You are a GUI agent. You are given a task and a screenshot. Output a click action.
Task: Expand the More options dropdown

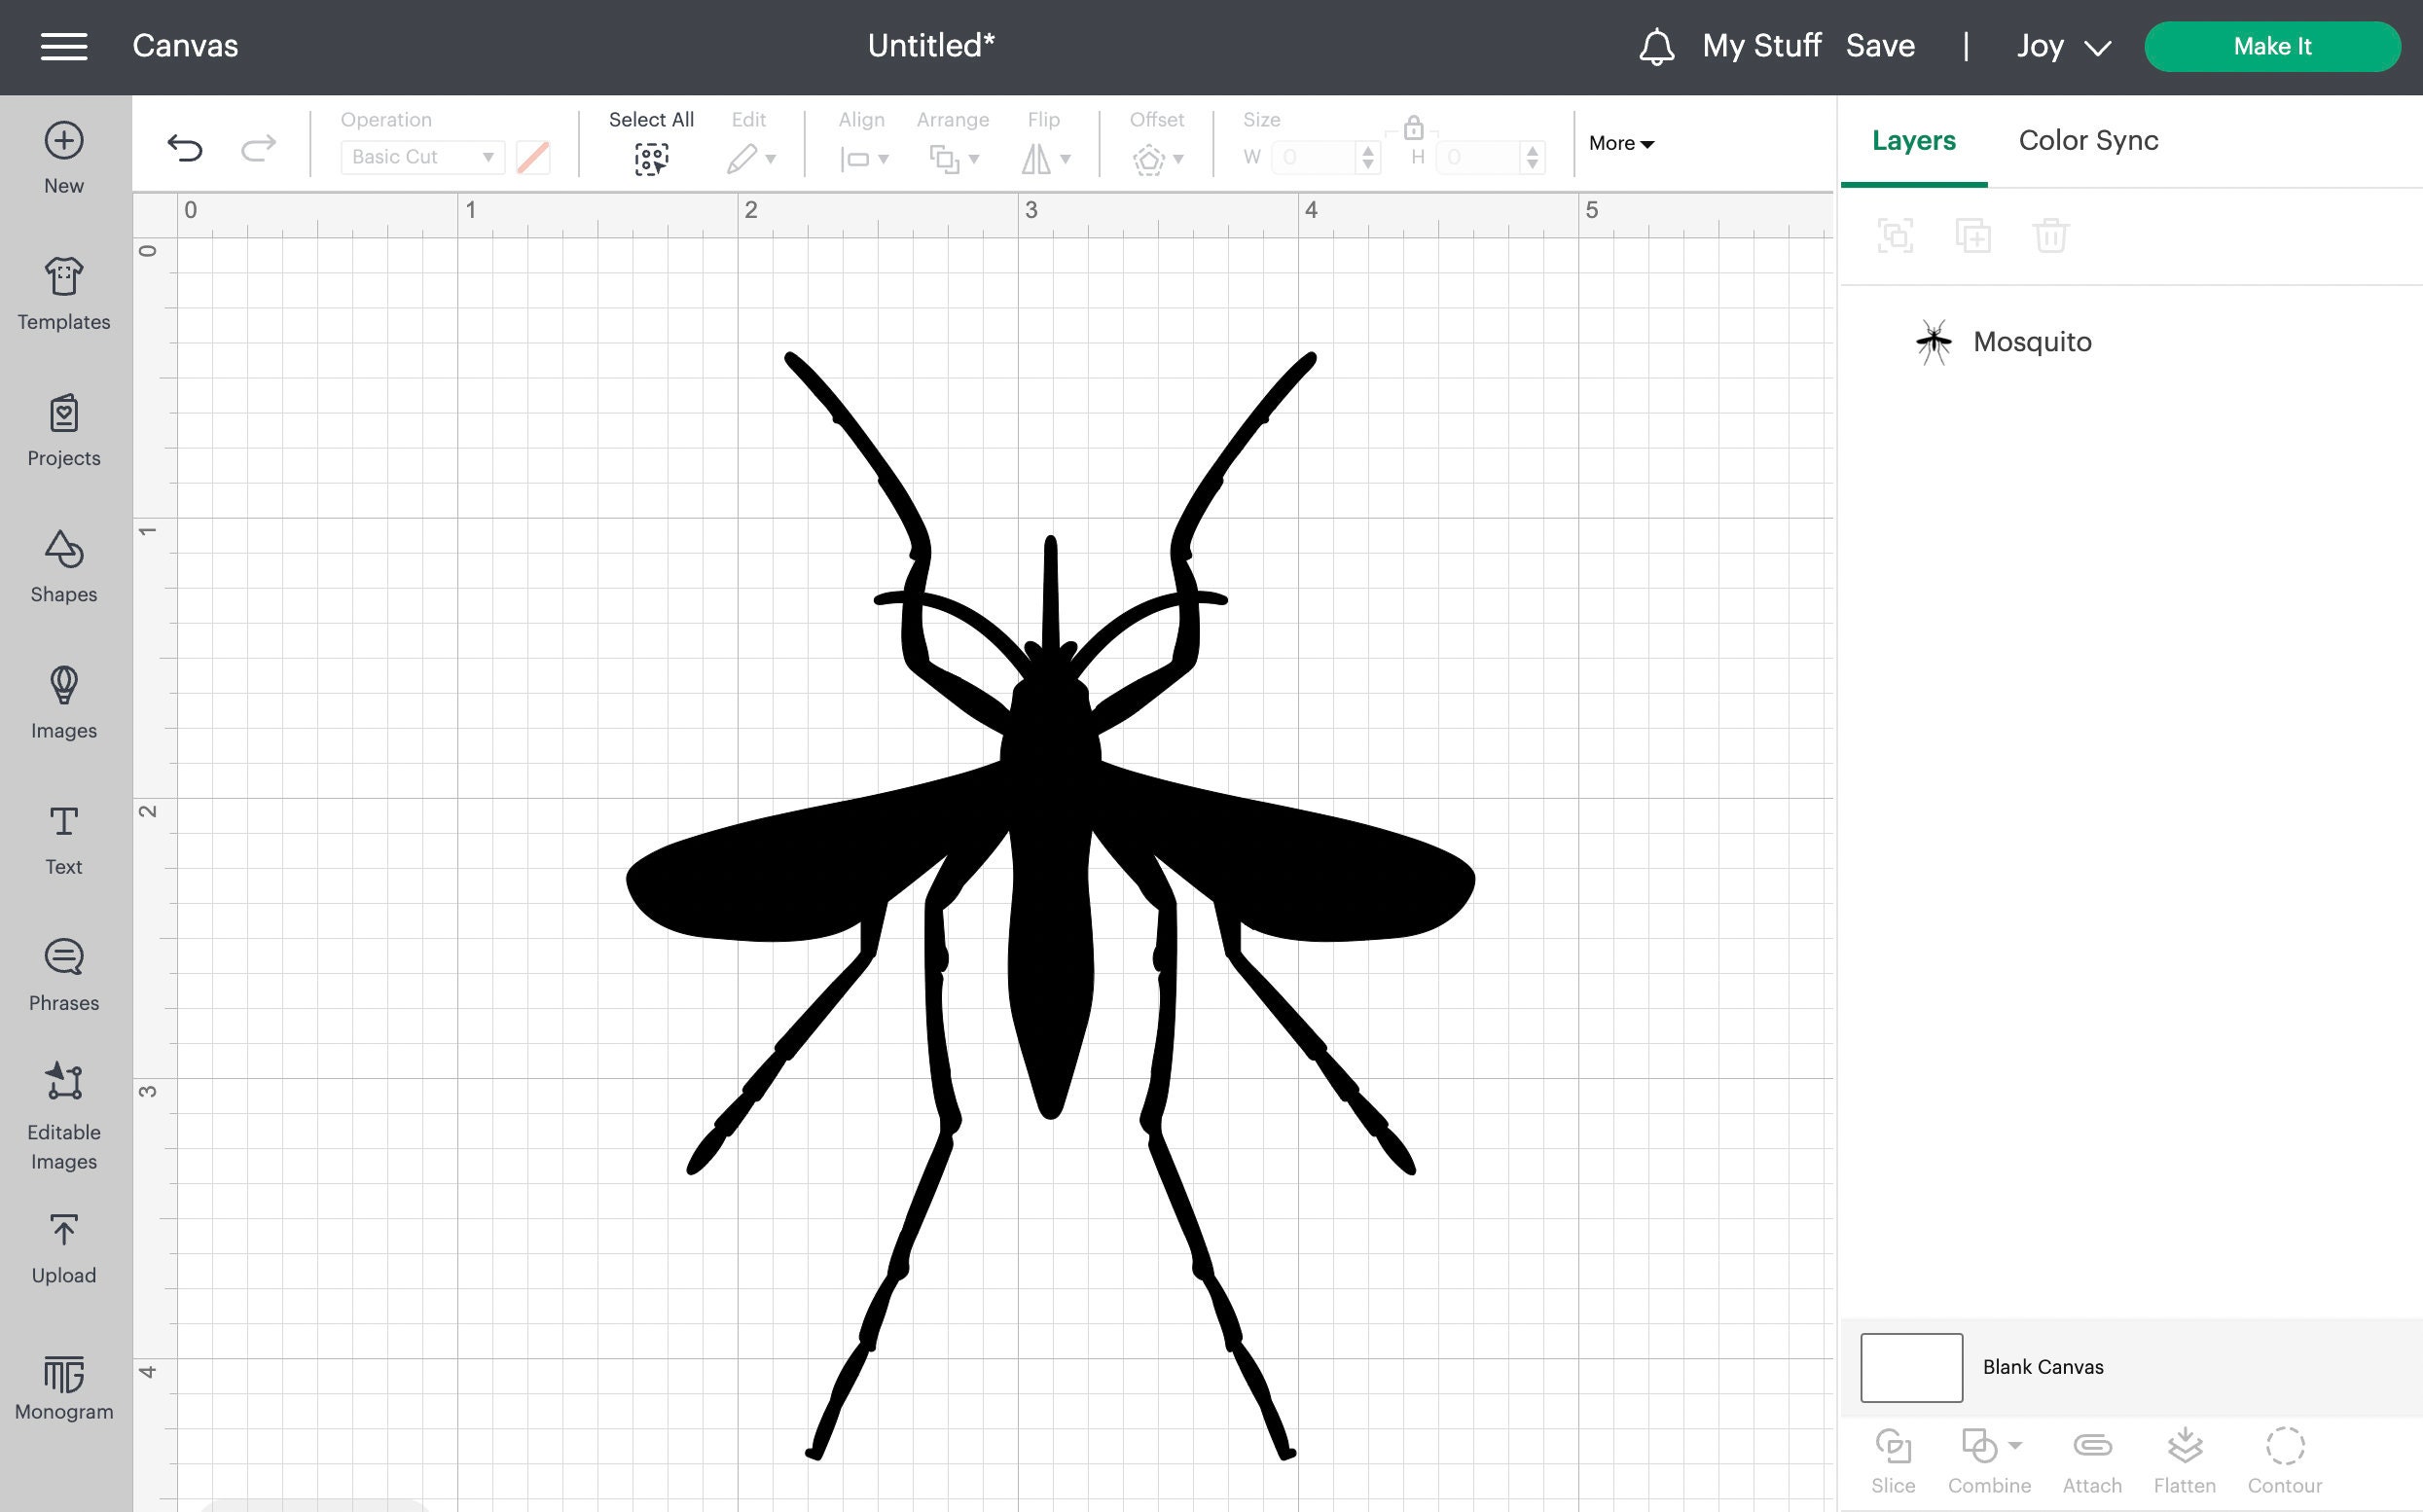click(x=1619, y=143)
